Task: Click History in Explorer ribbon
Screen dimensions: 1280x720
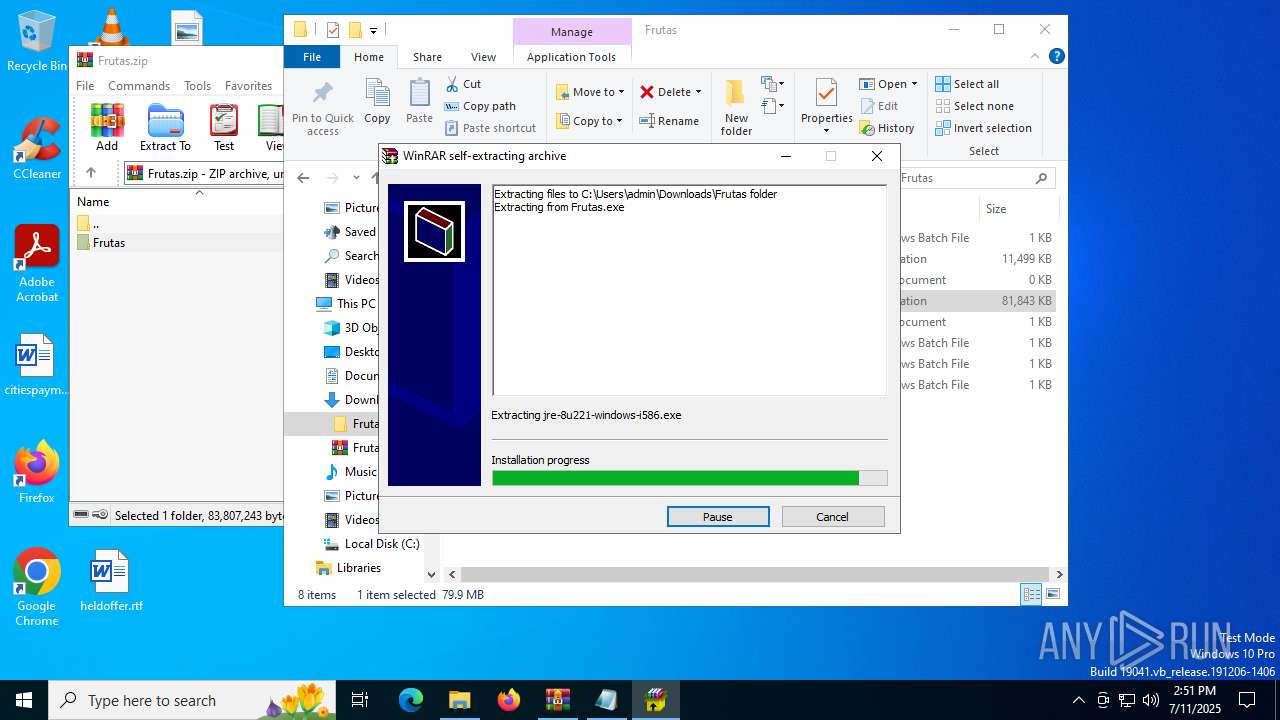Action: pos(886,128)
